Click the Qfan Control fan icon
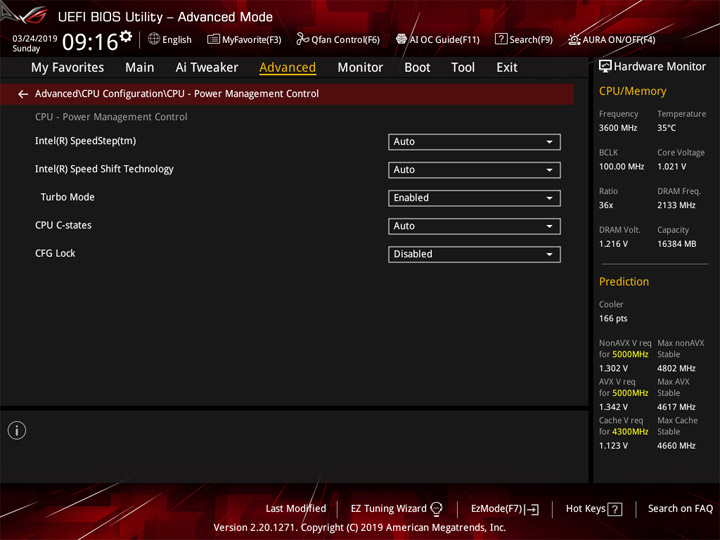 (x=302, y=39)
